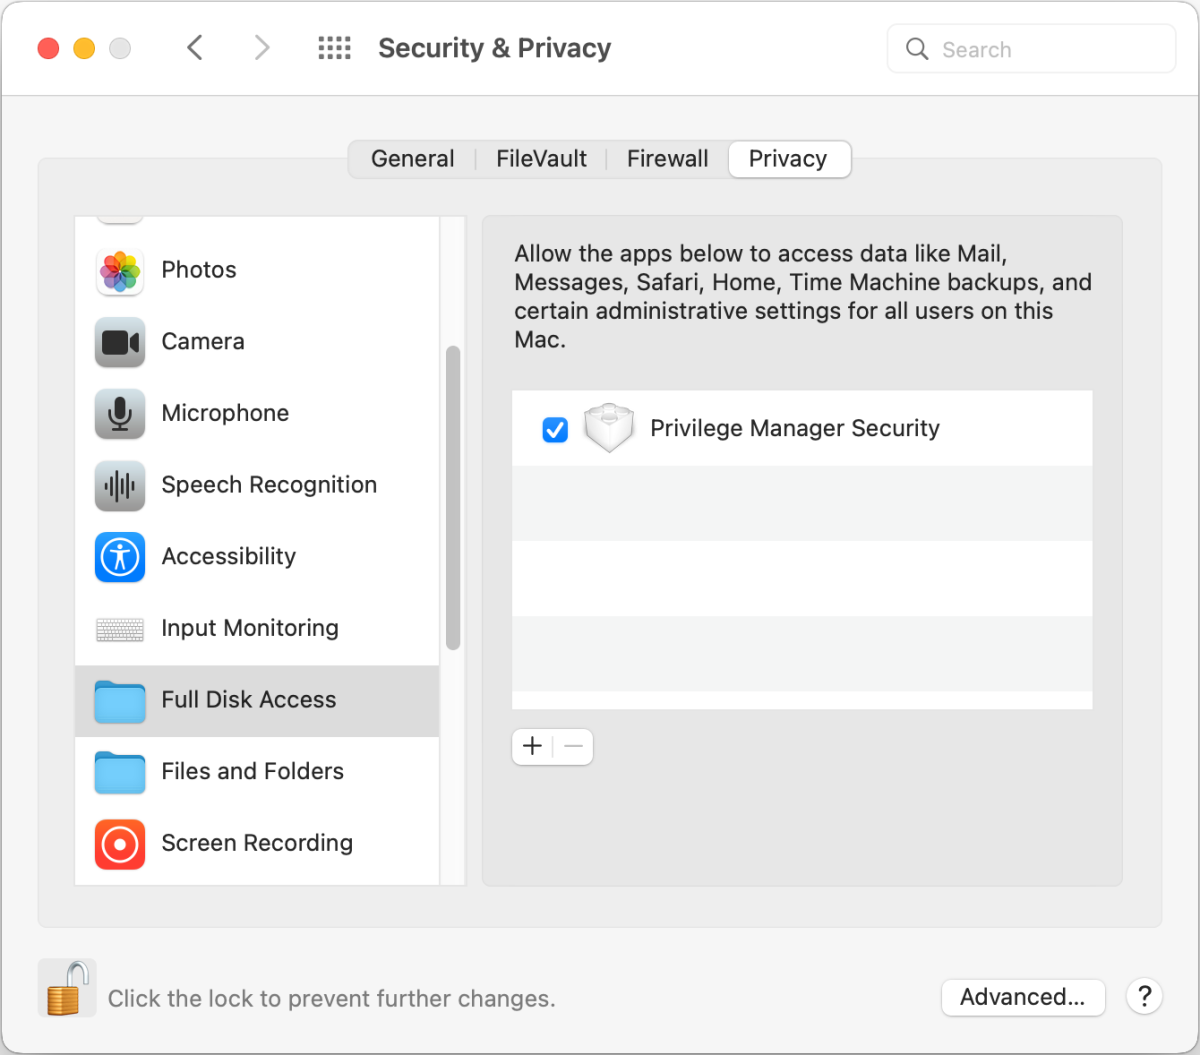Select the Photos privacy category
Viewport: 1200px width, 1055px height.
[x=199, y=270]
